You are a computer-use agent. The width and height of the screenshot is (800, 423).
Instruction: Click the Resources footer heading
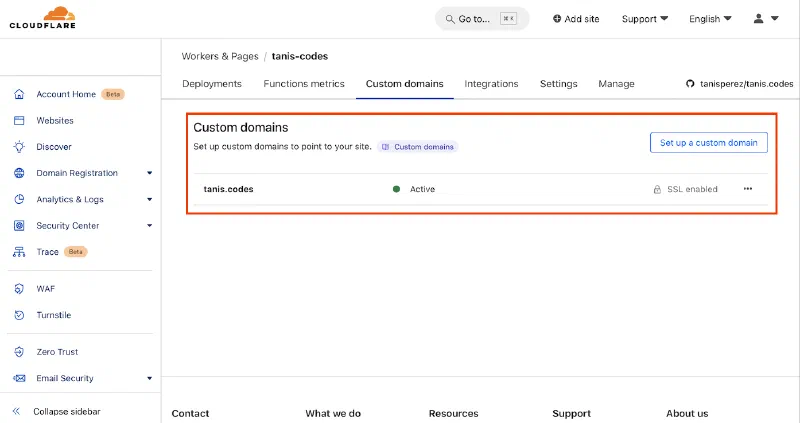coord(454,413)
